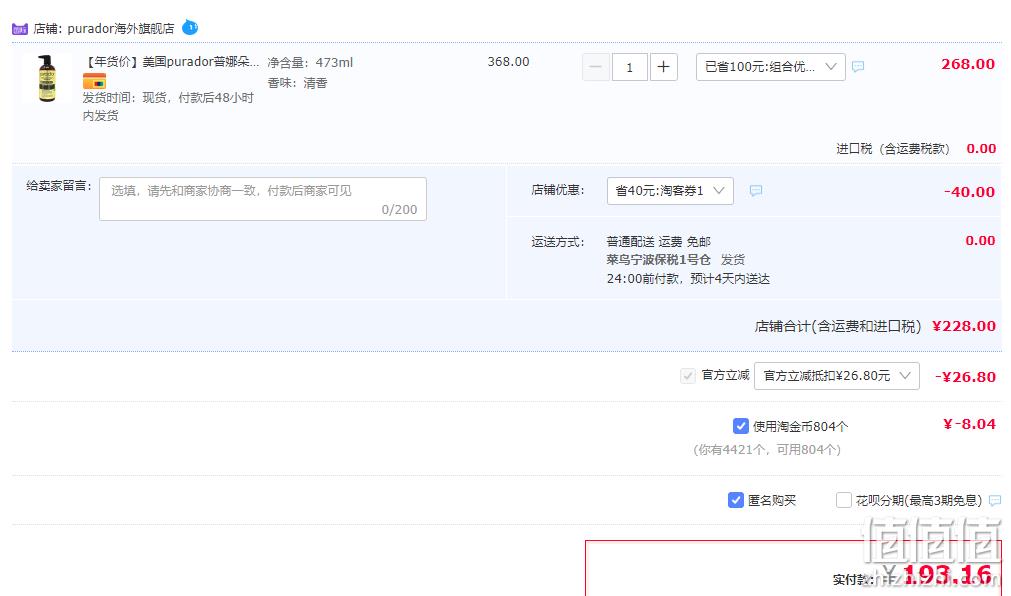
Task: Click the import tax amount 0.00
Action: pyautogui.click(x=981, y=148)
